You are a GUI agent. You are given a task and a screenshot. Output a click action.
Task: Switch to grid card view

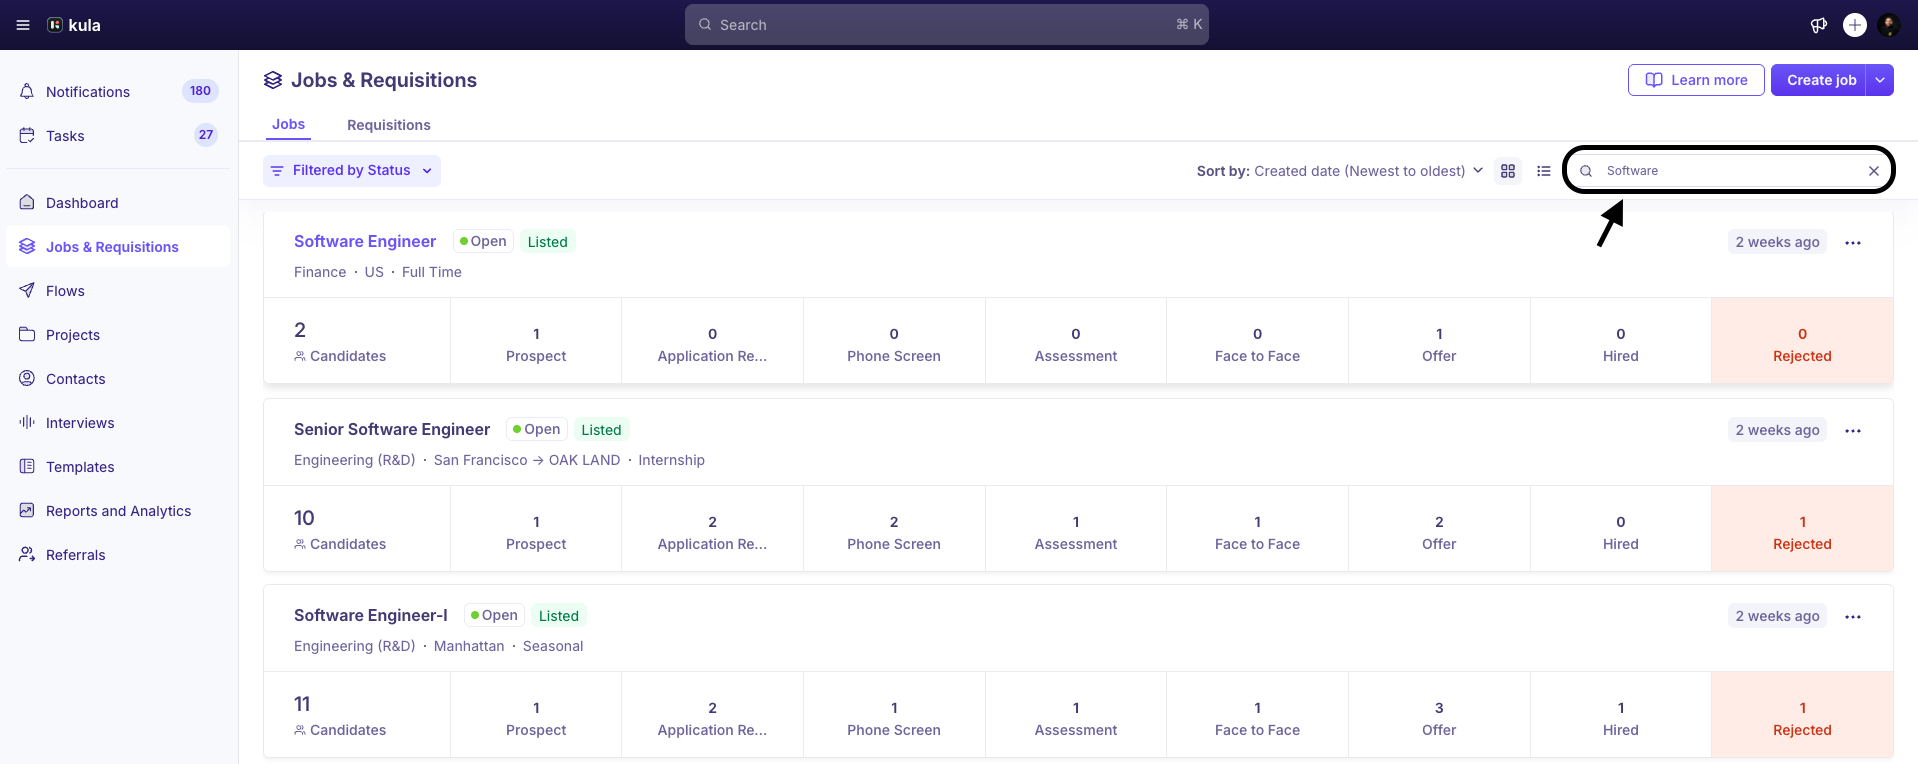pyautogui.click(x=1508, y=171)
